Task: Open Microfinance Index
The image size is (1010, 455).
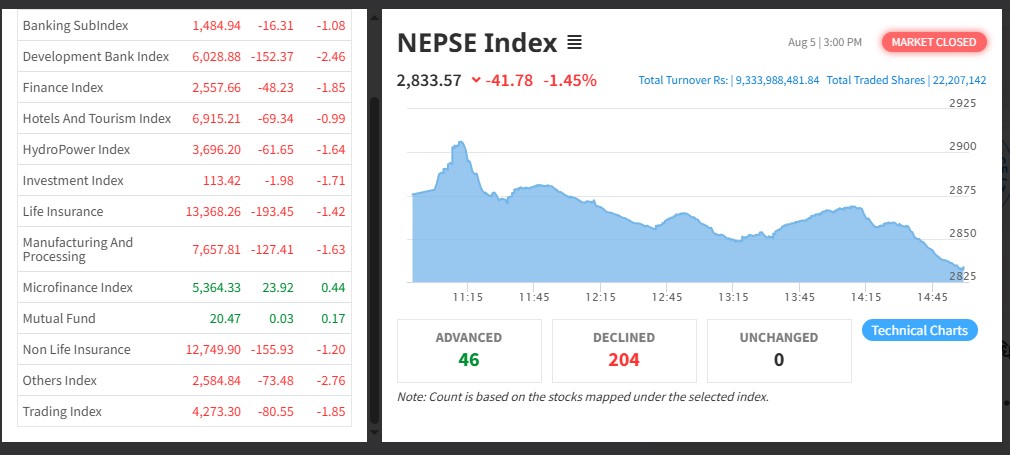Action: coord(77,287)
